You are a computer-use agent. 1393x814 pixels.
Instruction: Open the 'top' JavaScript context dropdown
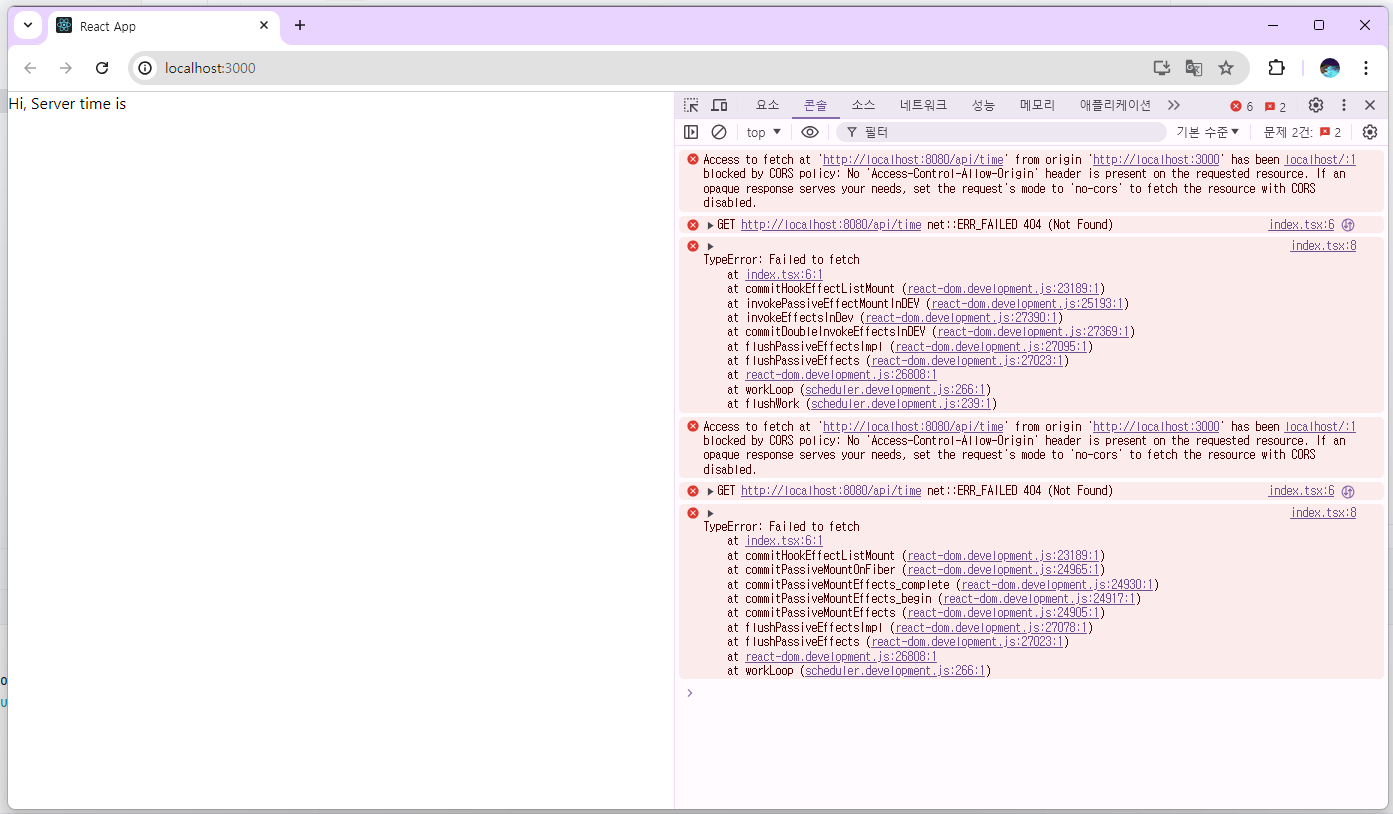[x=764, y=132]
